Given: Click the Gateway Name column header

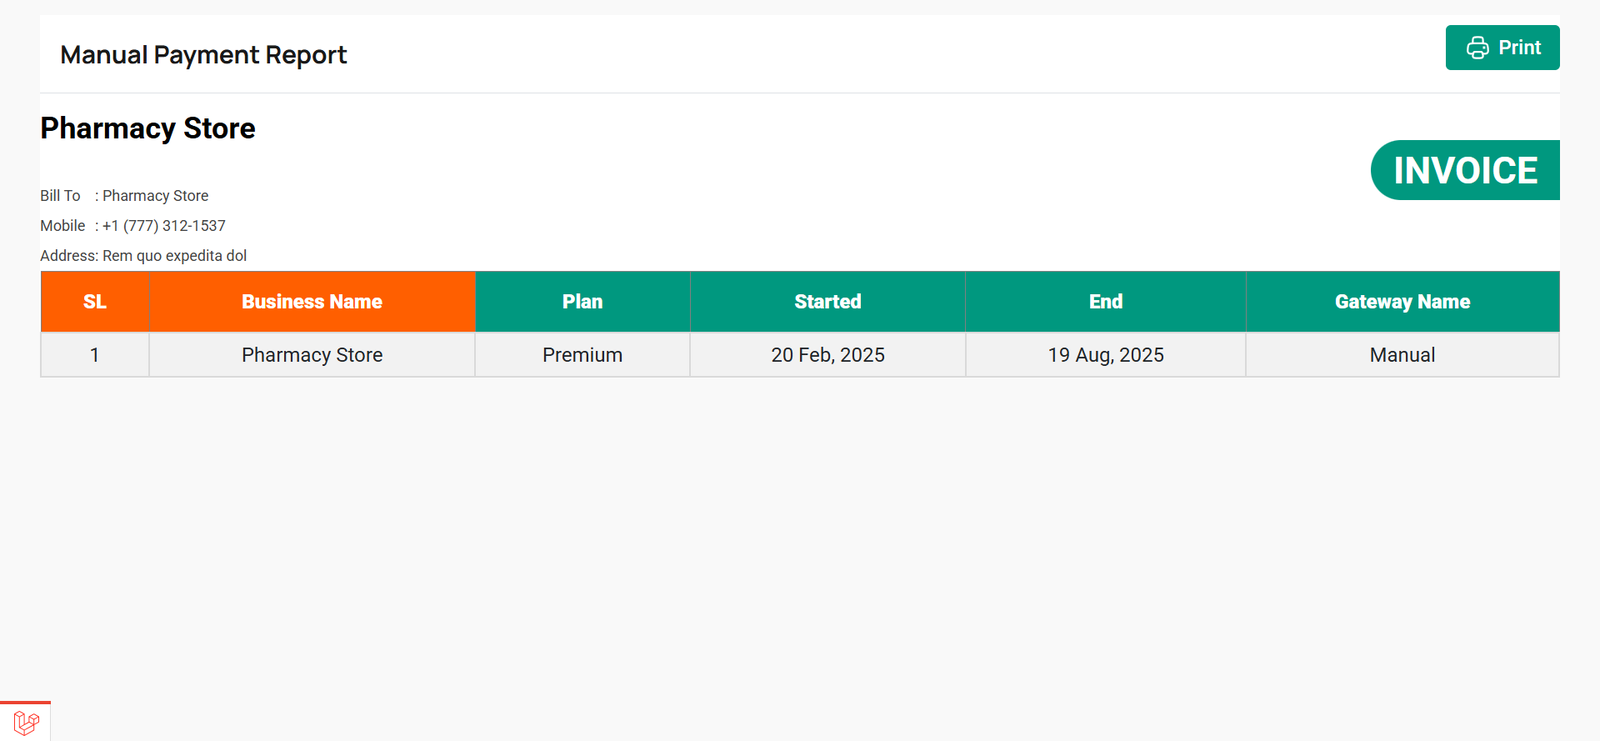Looking at the screenshot, I should tap(1402, 302).
